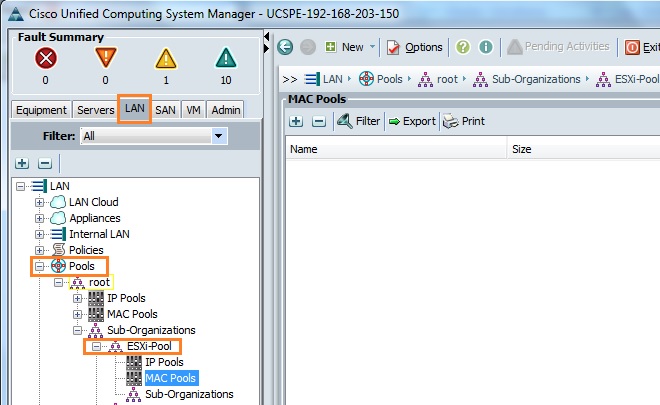Print the MAC Pools table
660x405 pixels.
(x=464, y=121)
